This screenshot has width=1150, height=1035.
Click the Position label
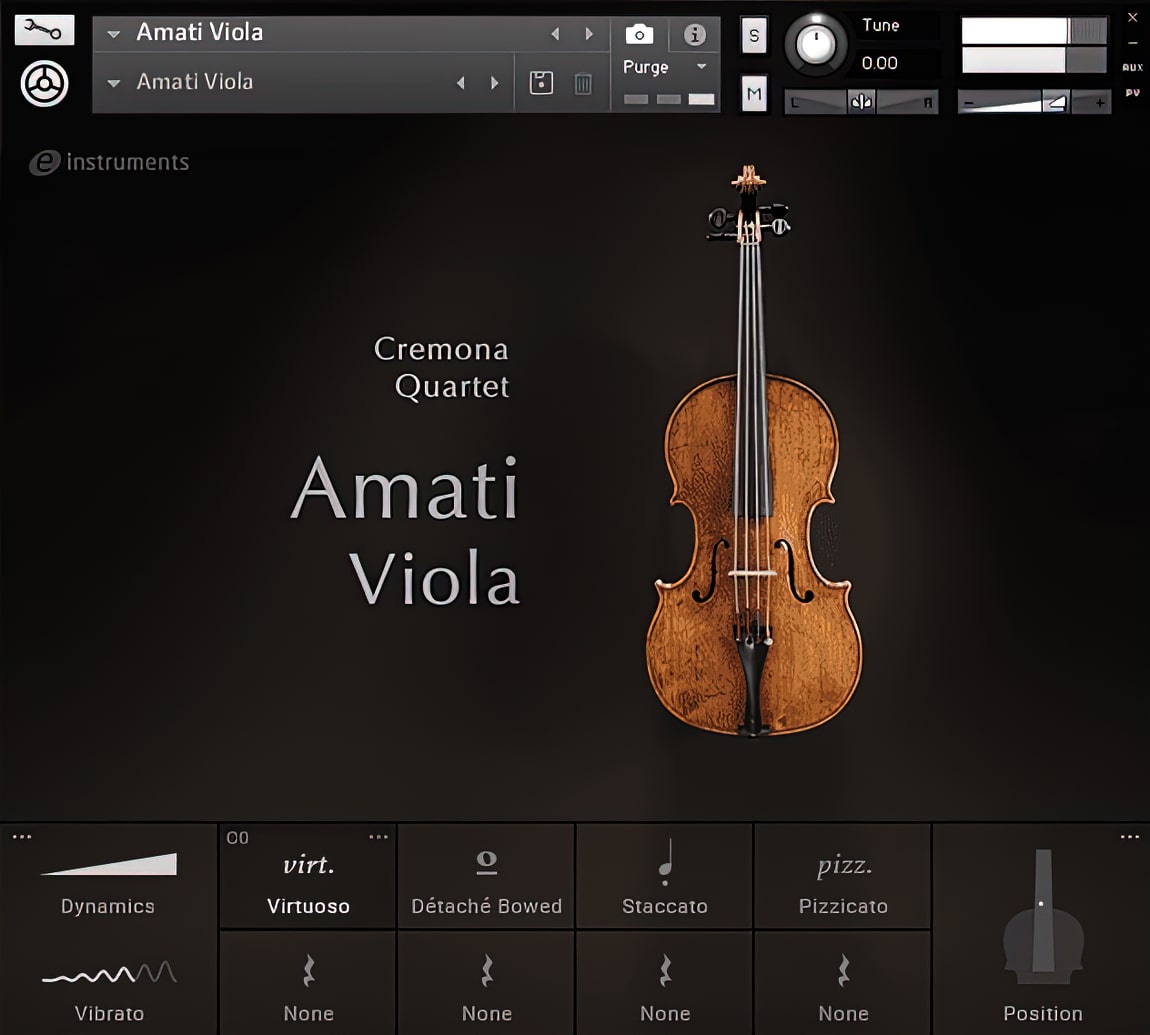click(1043, 1014)
